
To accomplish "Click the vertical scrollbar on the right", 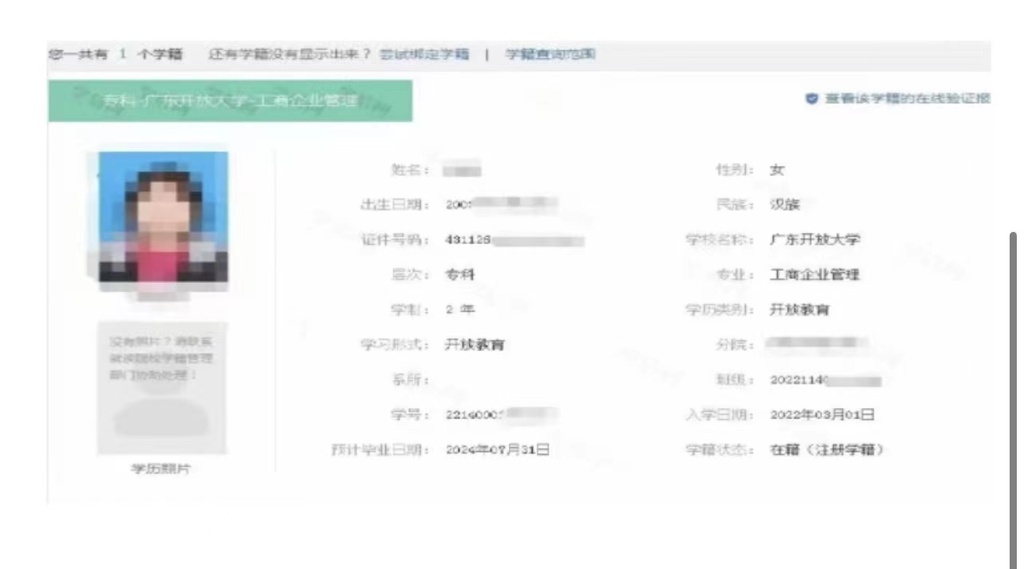I will click(x=1013, y=398).
